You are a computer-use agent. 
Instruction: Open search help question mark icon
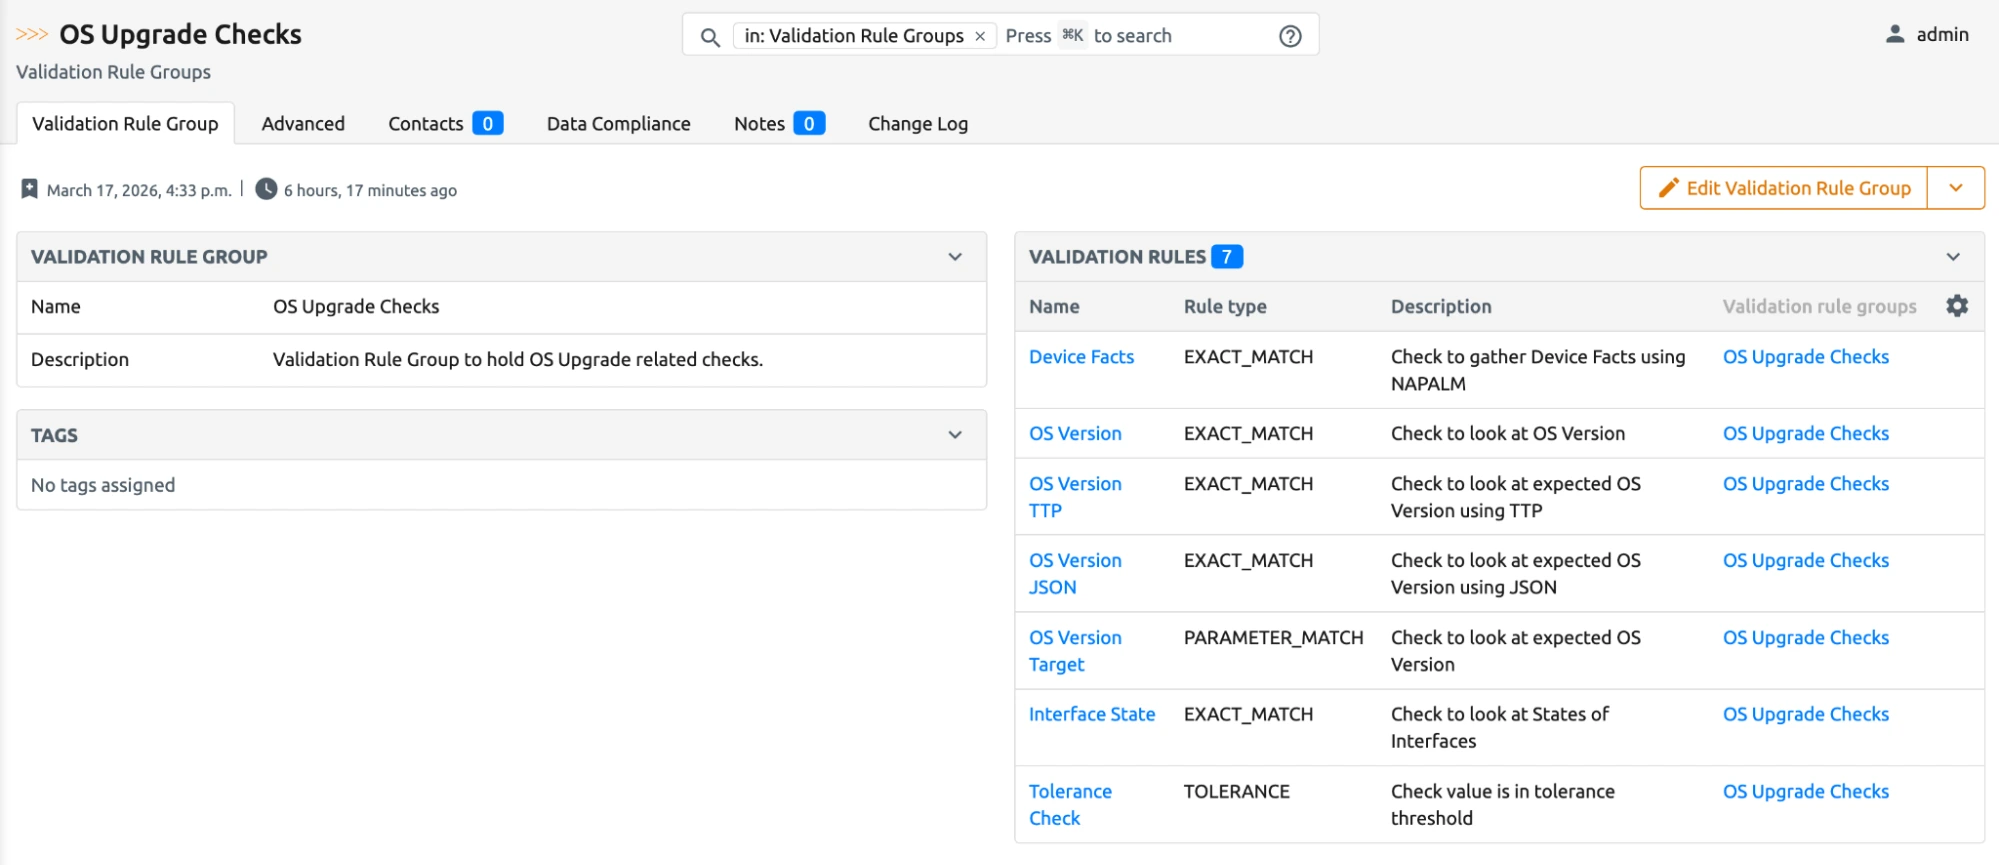(x=1290, y=36)
